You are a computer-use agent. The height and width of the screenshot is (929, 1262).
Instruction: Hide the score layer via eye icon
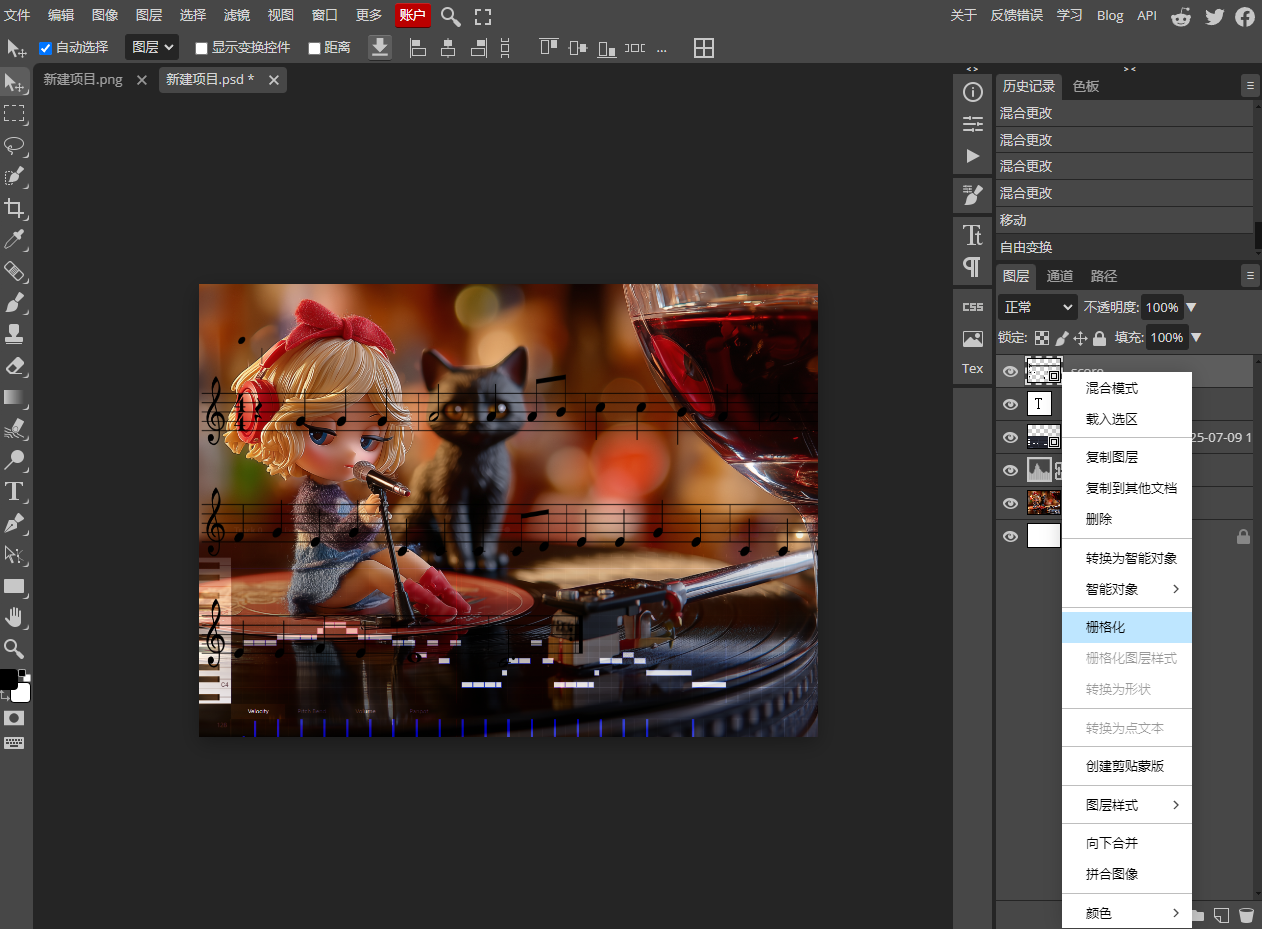(x=1011, y=371)
